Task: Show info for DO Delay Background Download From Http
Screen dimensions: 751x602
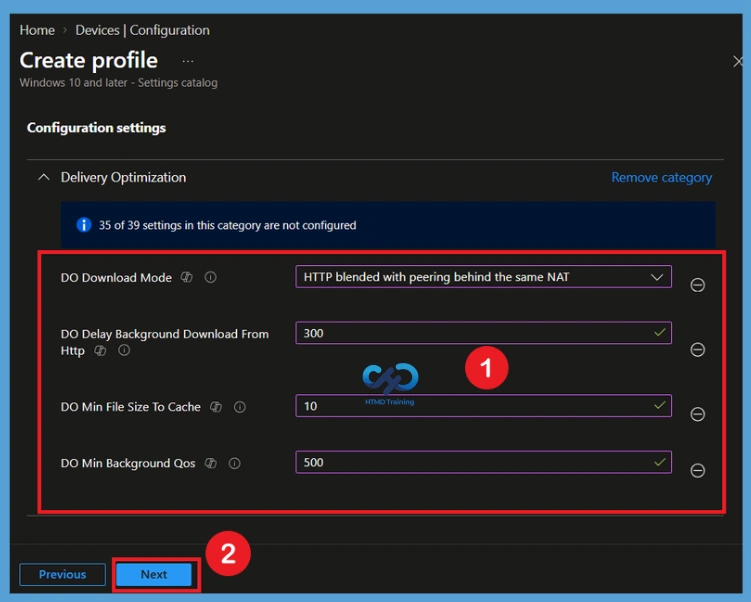Action: pyautogui.click(x=124, y=351)
